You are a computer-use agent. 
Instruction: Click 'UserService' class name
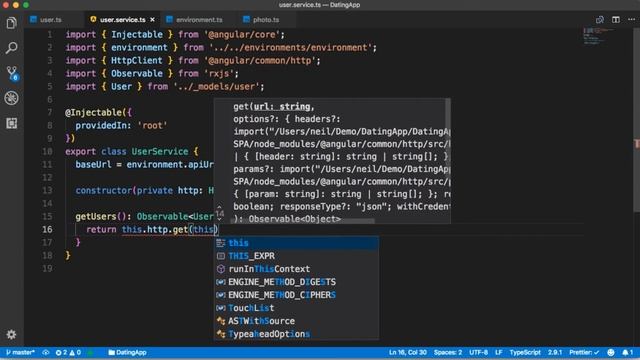pos(160,151)
